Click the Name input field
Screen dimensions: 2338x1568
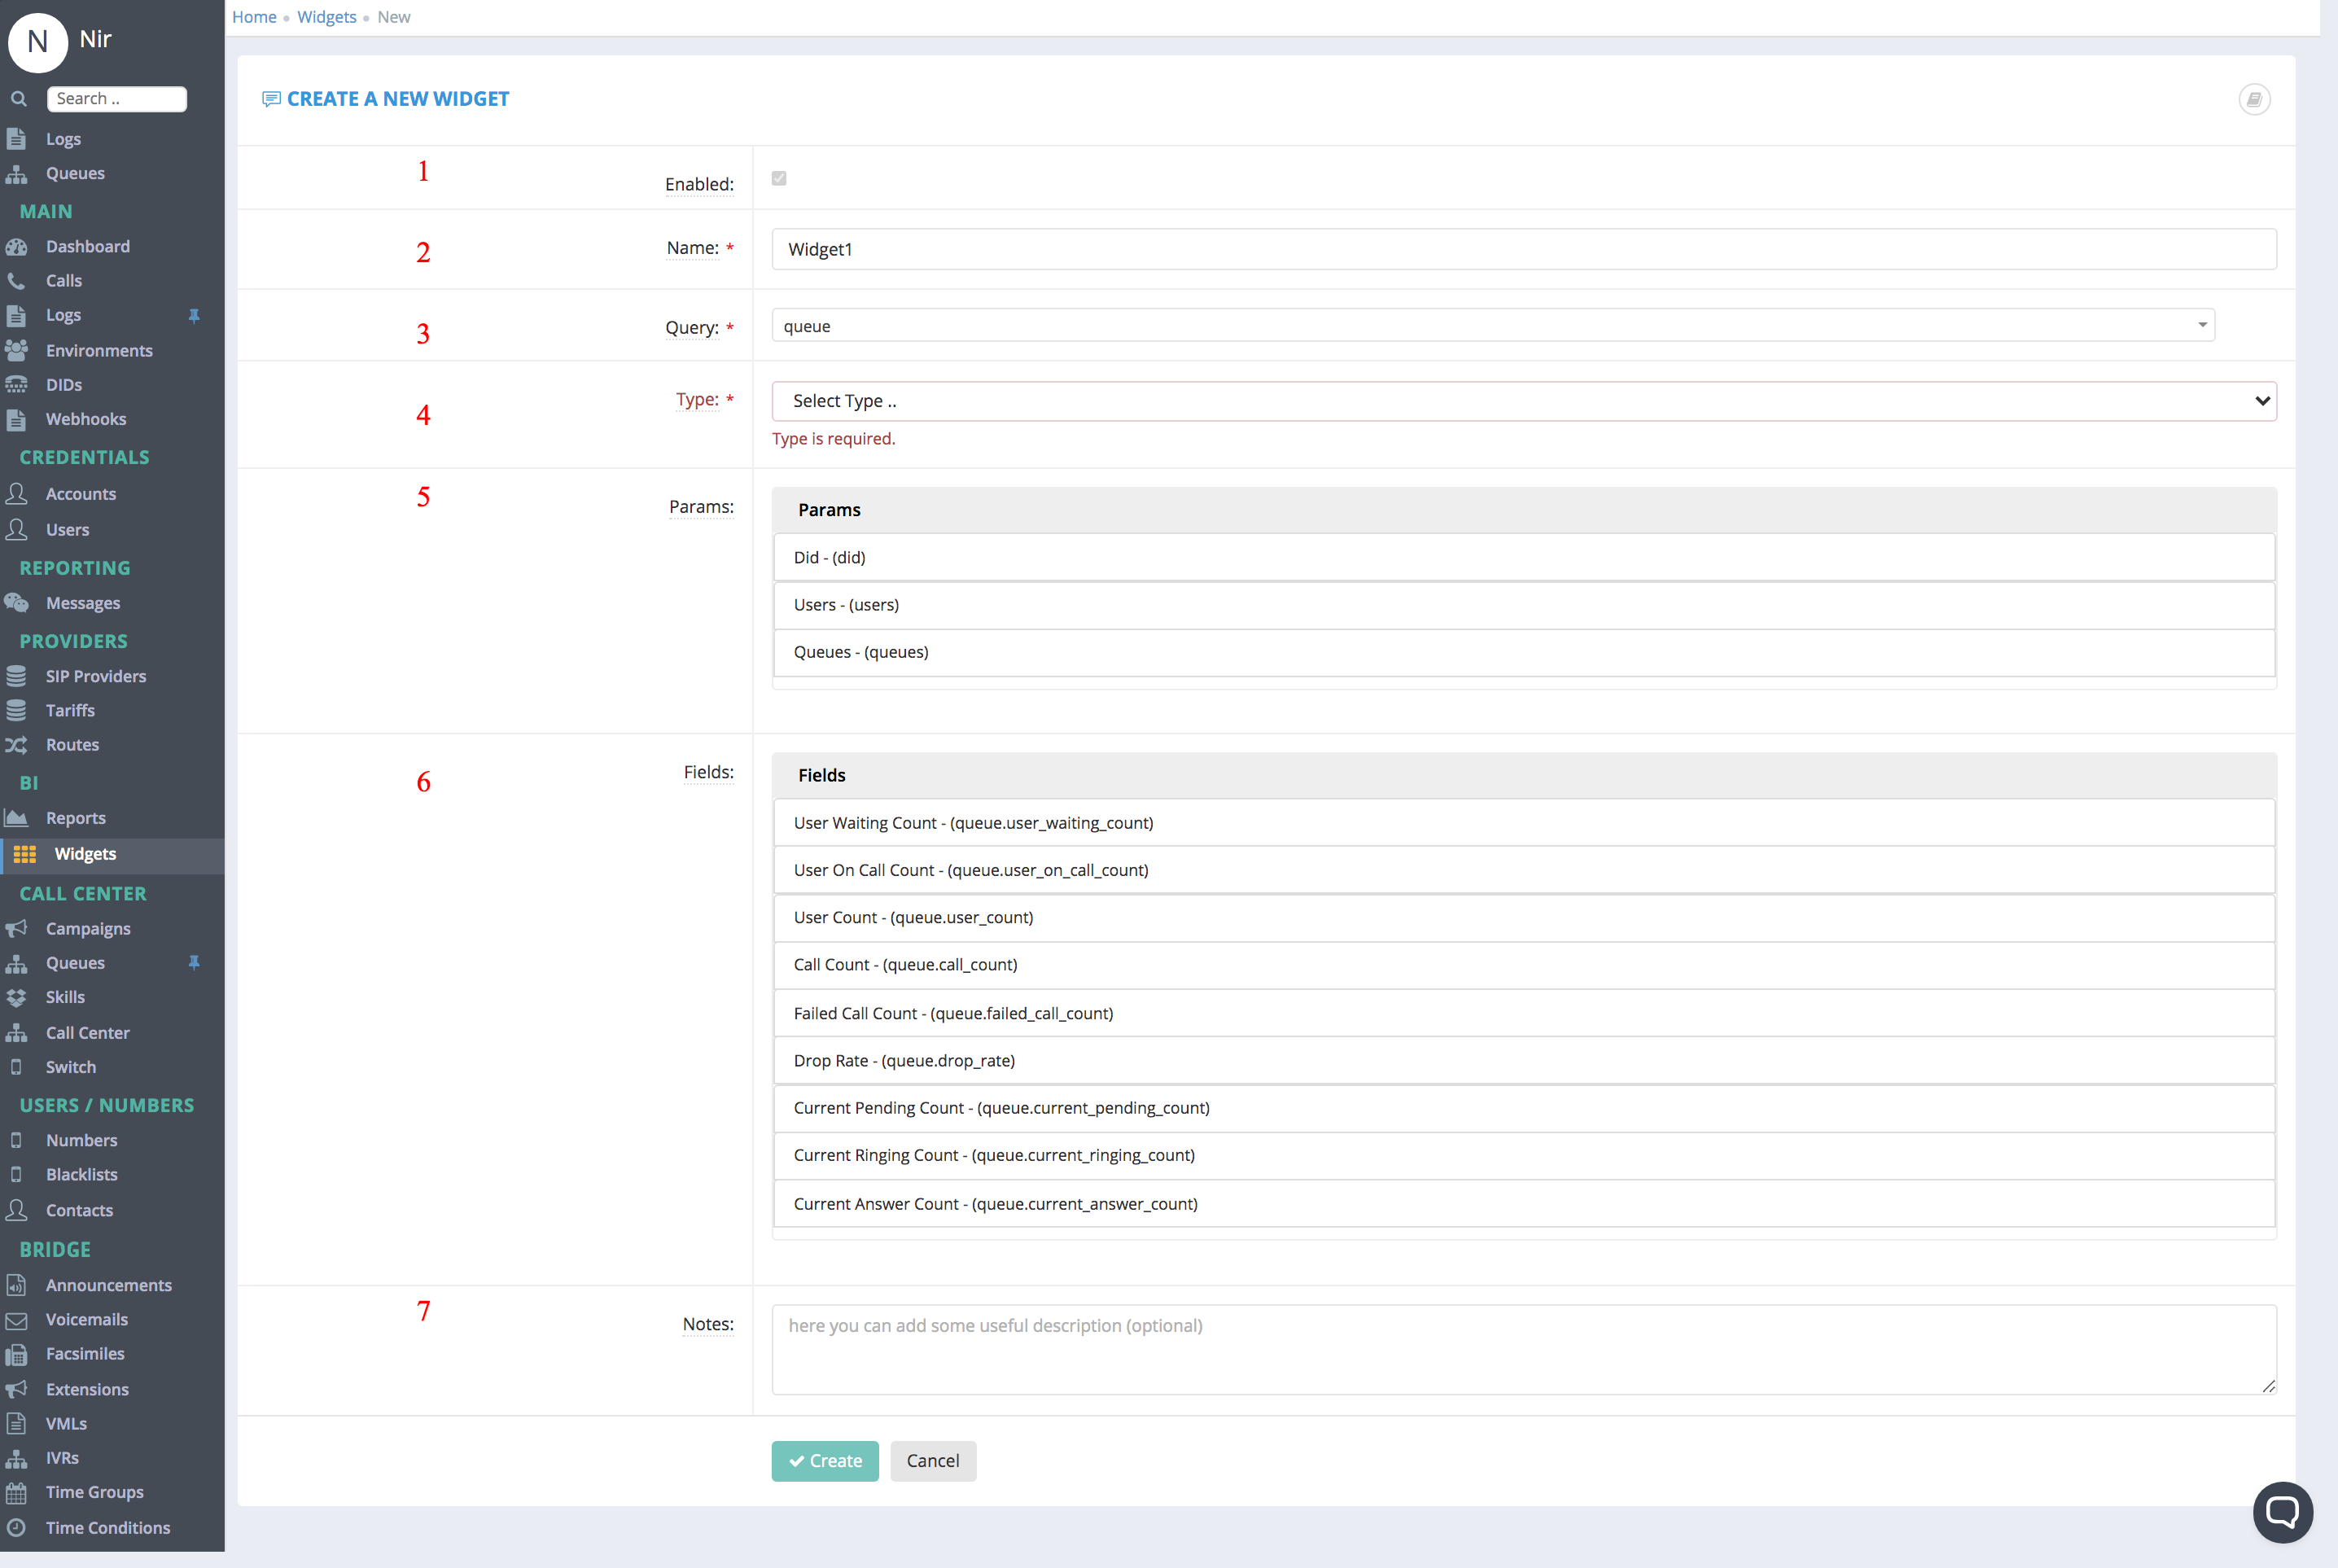(1524, 249)
